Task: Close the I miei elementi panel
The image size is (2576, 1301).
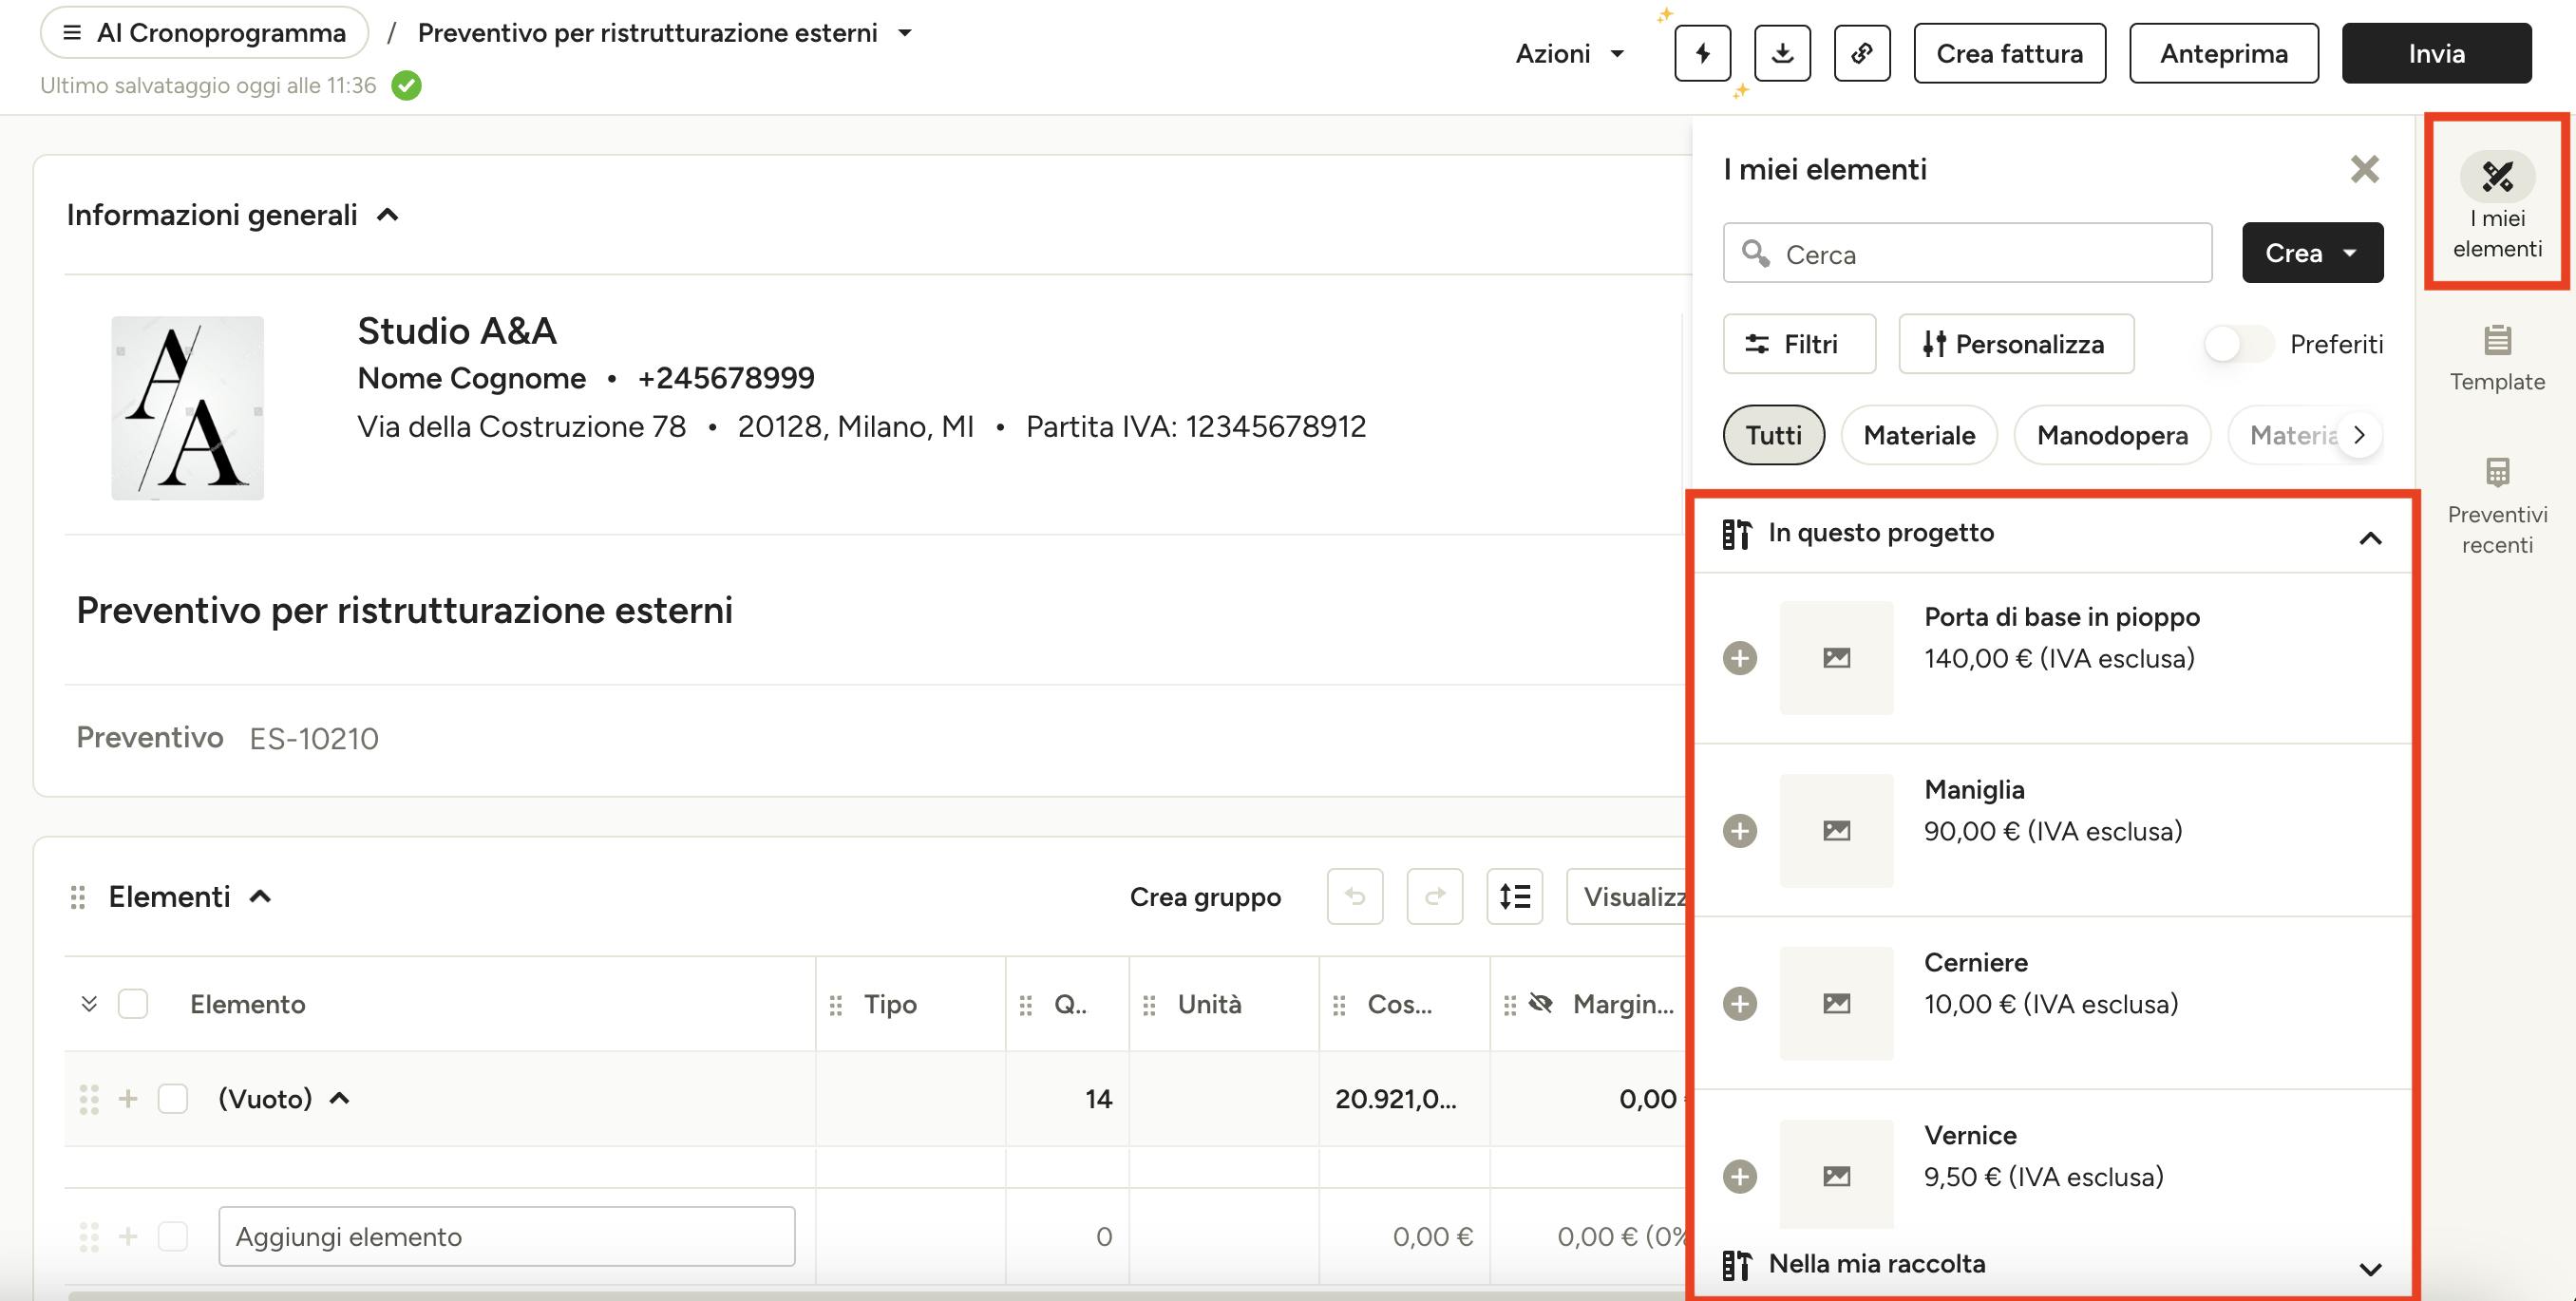Action: coord(2364,169)
